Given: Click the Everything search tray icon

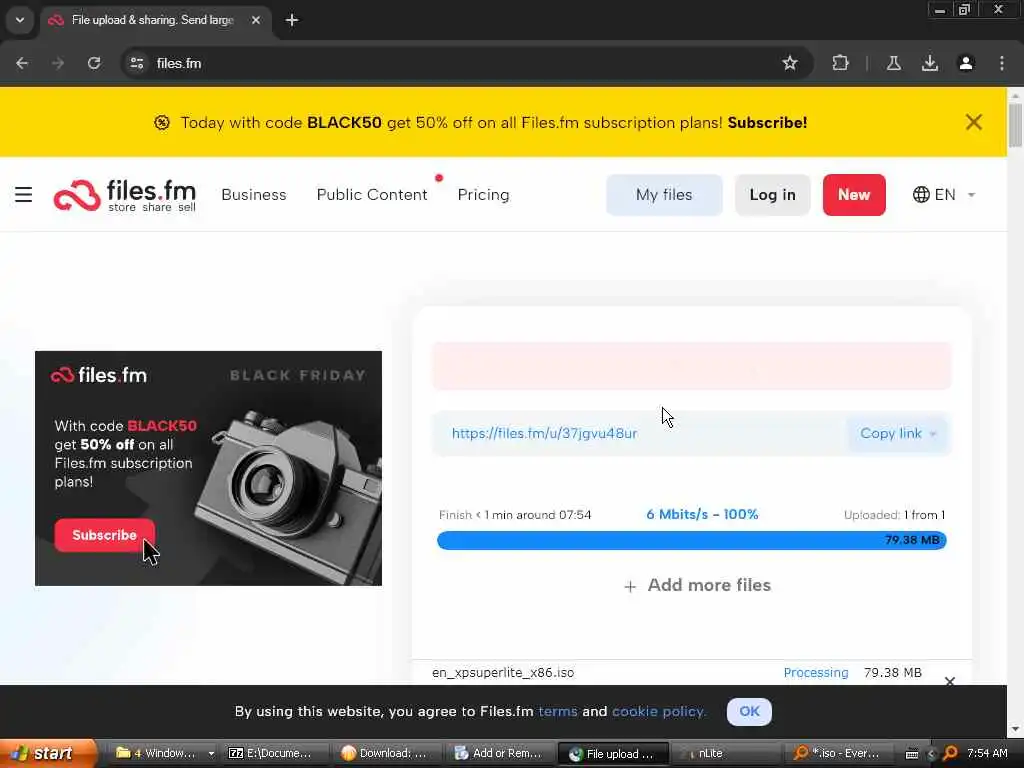Looking at the screenshot, I should coord(951,754).
